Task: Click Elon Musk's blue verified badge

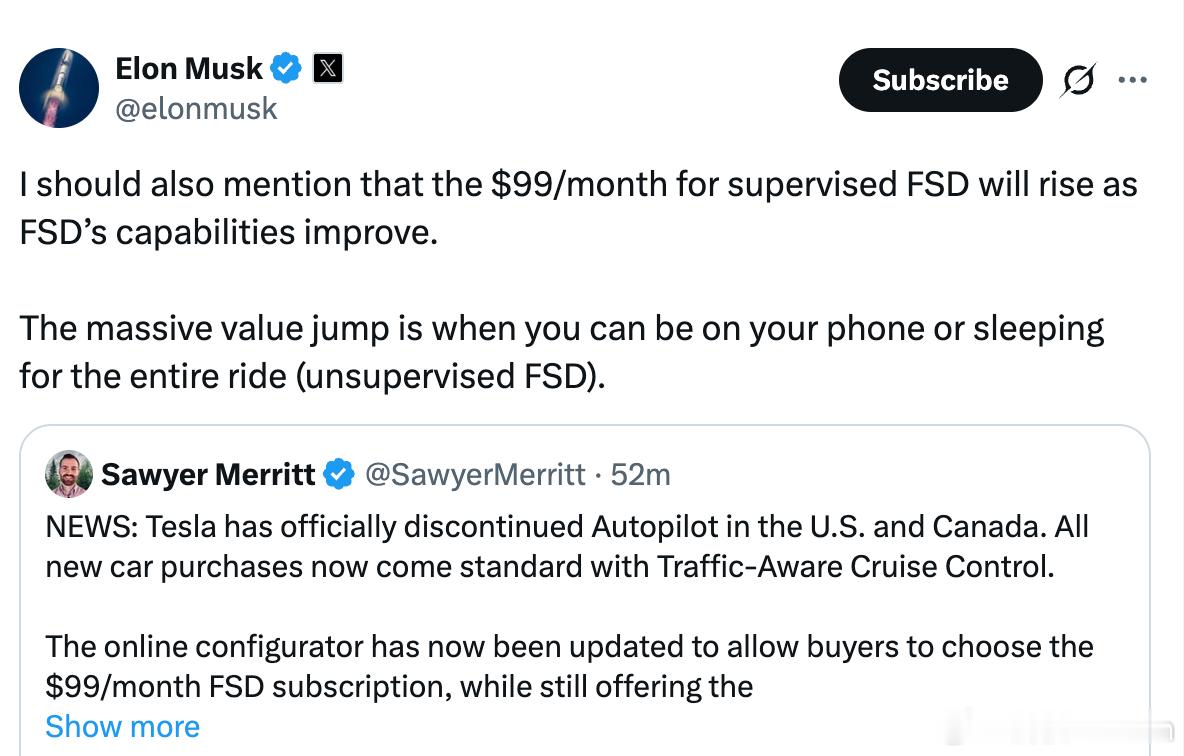Action: click(x=288, y=68)
